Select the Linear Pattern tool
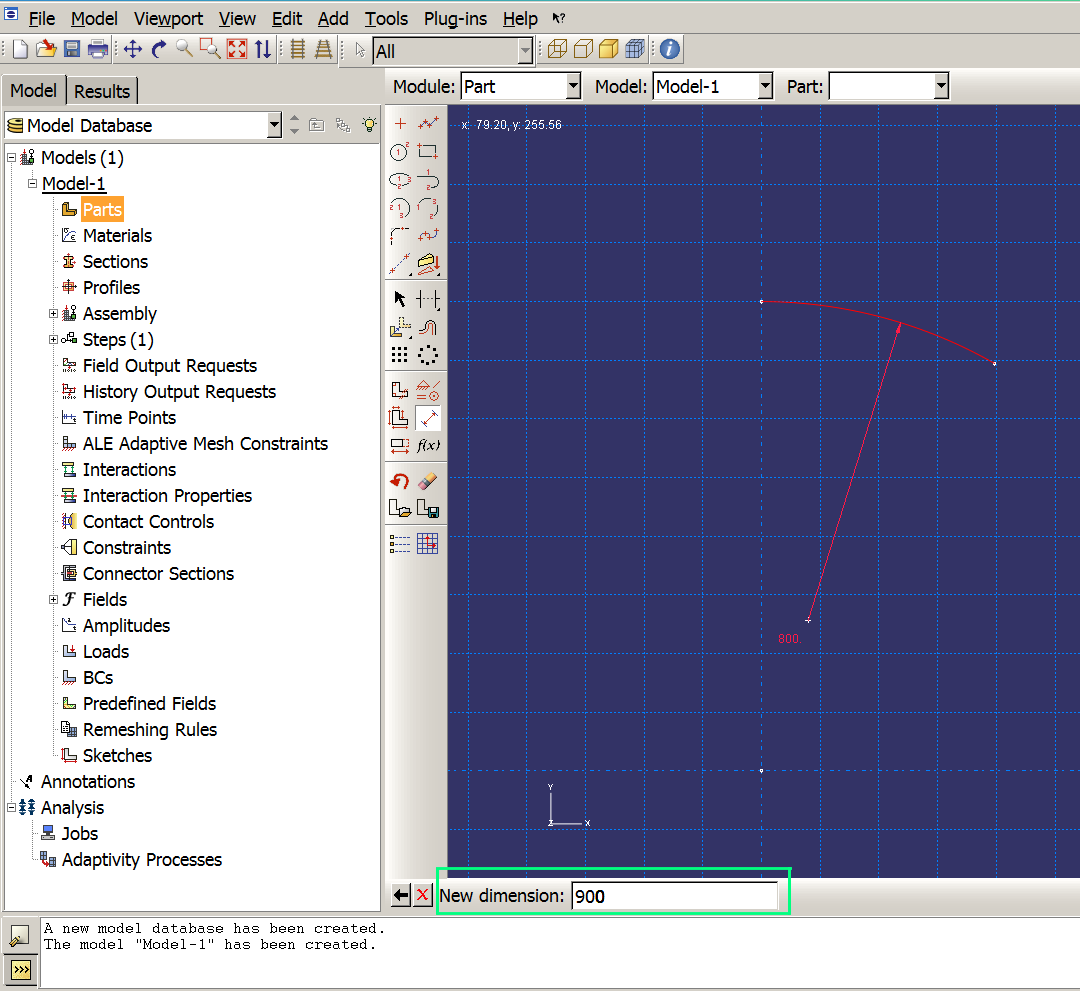Screen dimensions: 1080x991 [x=399, y=355]
